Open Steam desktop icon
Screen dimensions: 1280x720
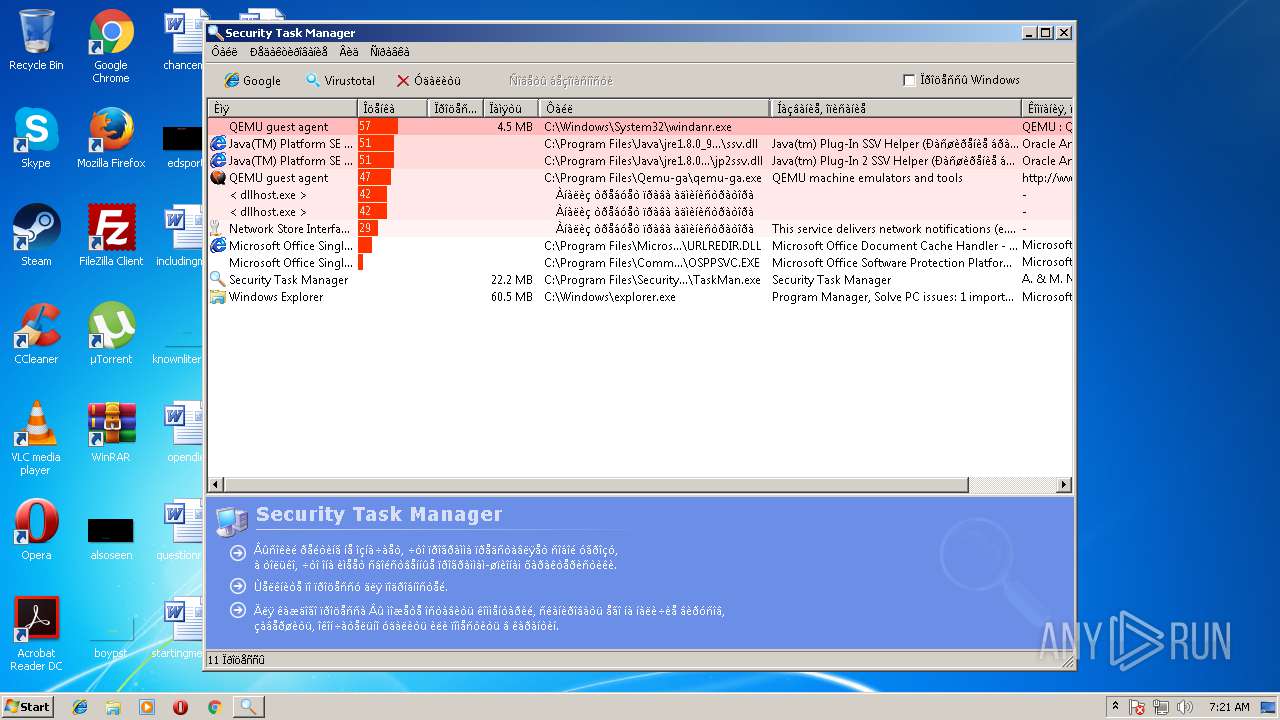pos(36,236)
